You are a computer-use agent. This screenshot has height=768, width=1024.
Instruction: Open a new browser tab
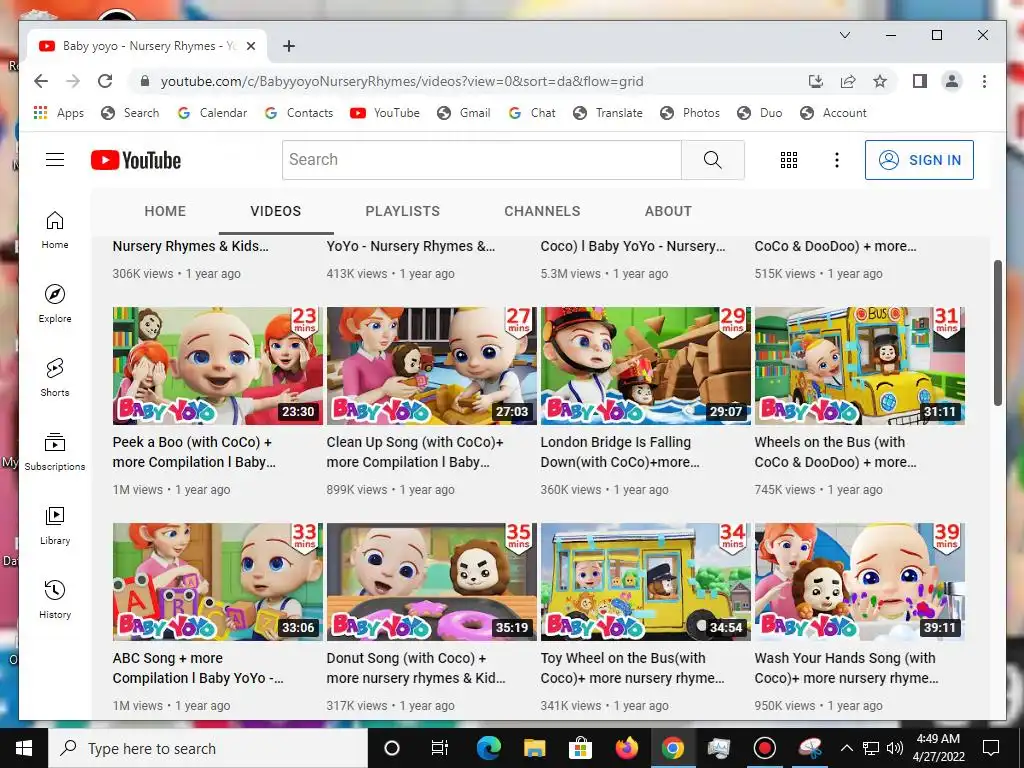(x=289, y=46)
